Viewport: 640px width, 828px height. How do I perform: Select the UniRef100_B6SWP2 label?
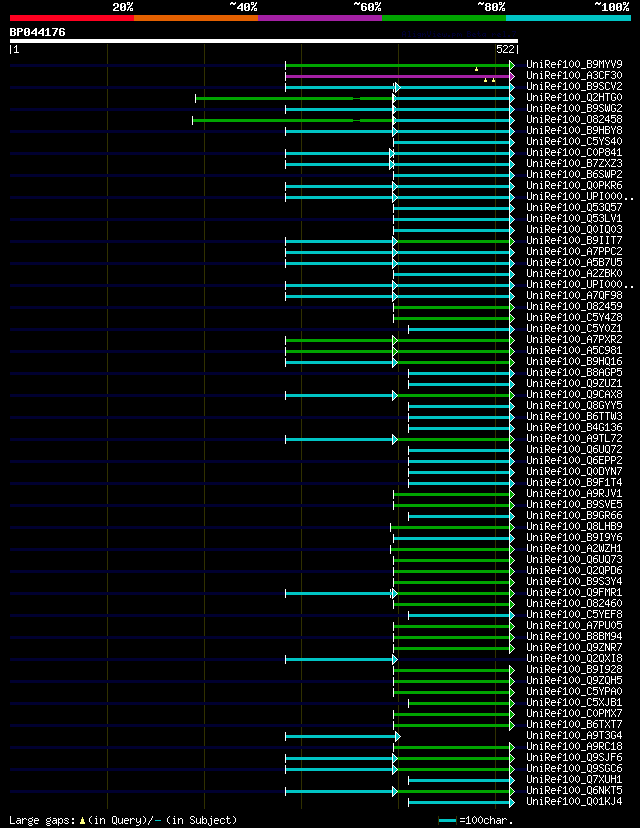pyautogui.click(x=574, y=175)
